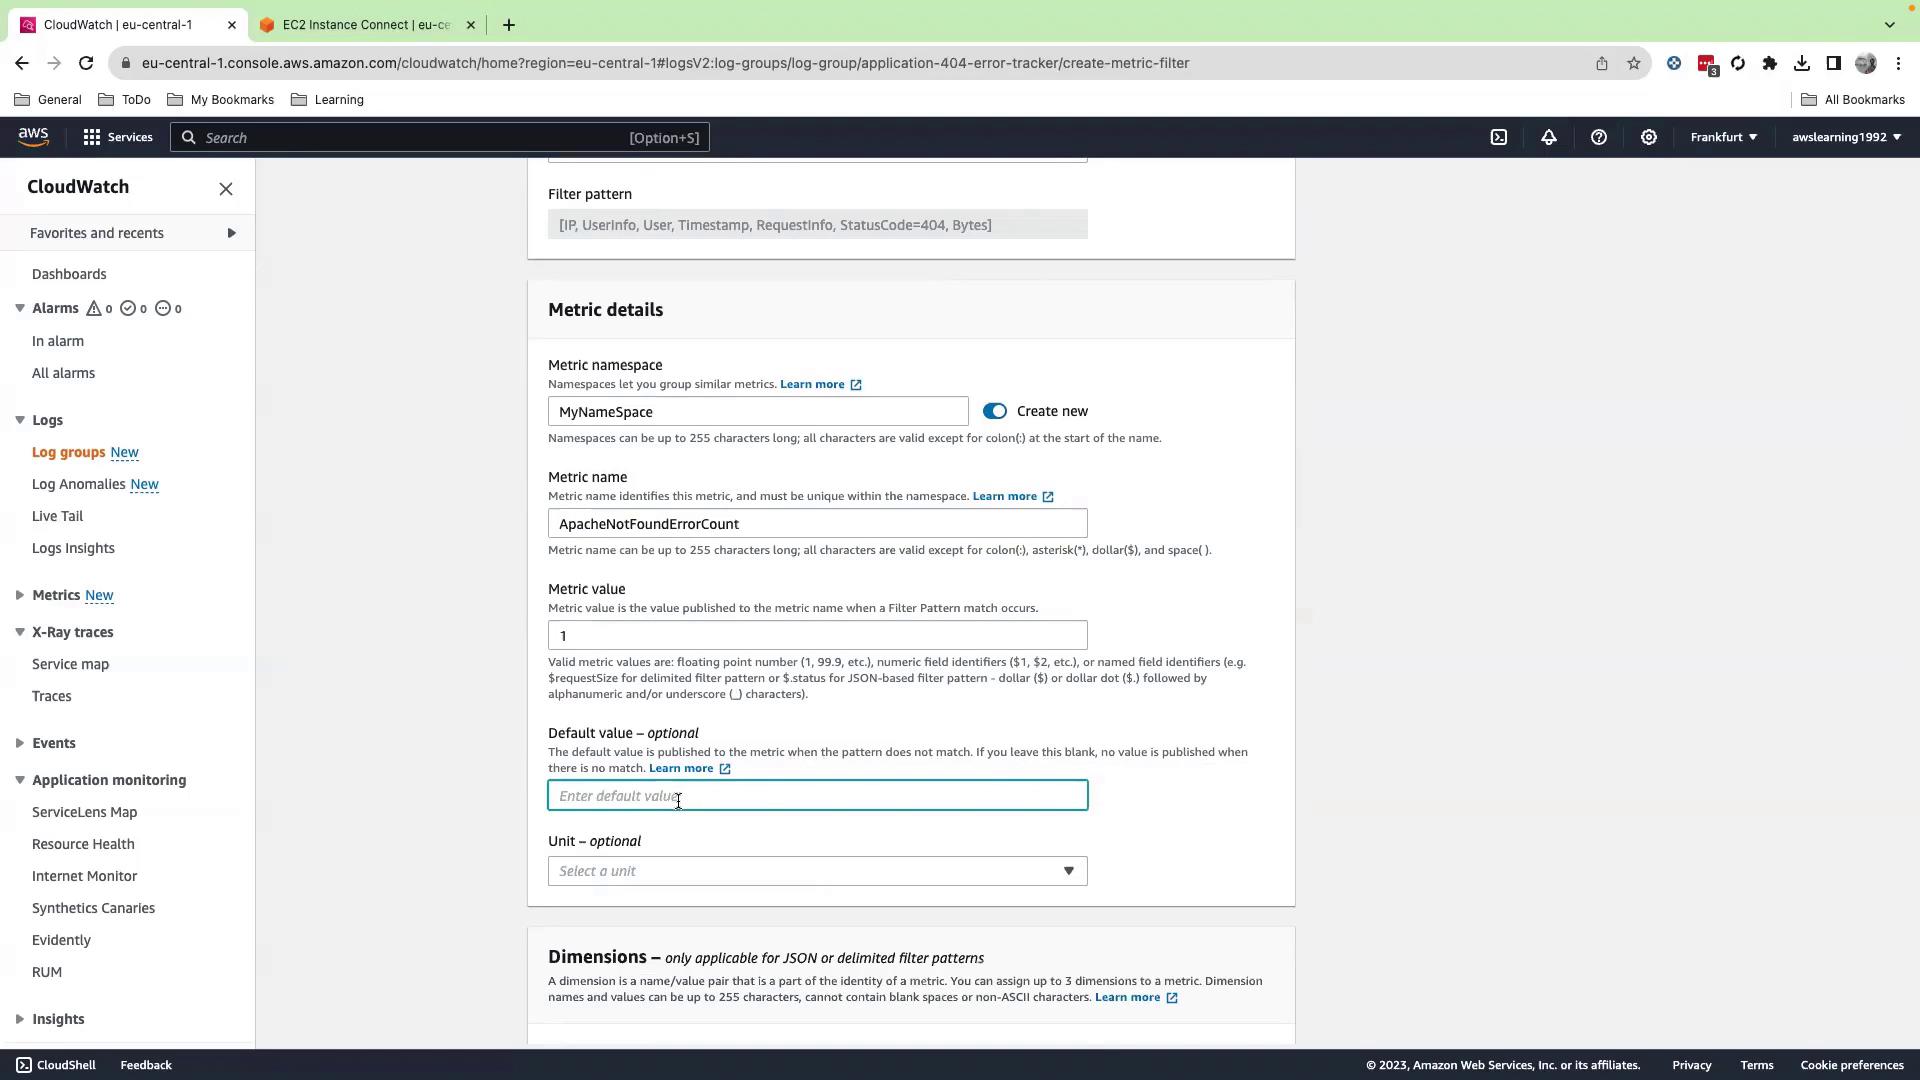The height and width of the screenshot is (1080, 1920).
Task: Open Log groups in the sidebar
Action: tap(68, 452)
